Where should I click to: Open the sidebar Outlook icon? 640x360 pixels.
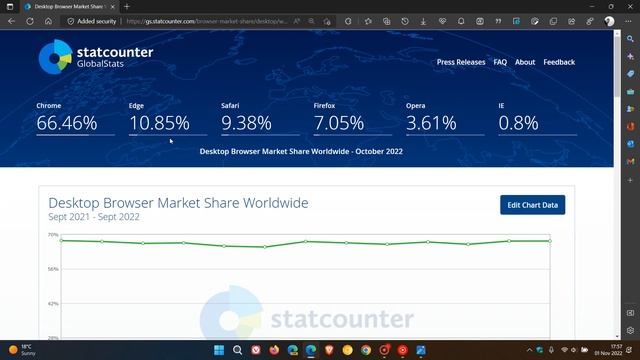coord(631,144)
